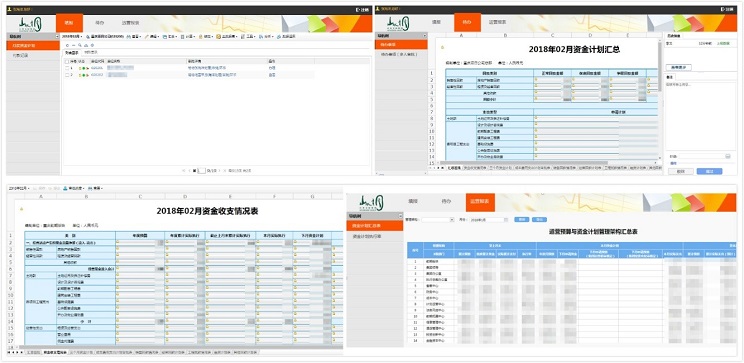Click the user icon at top-left of the first window
Screen dimensions: 744x363
(9, 9)
